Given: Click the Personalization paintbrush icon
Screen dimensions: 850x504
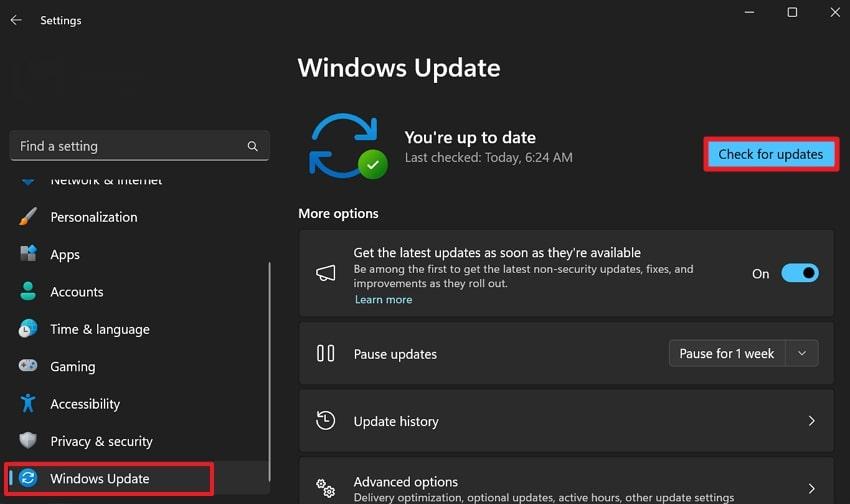Looking at the screenshot, I should tap(28, 217).
